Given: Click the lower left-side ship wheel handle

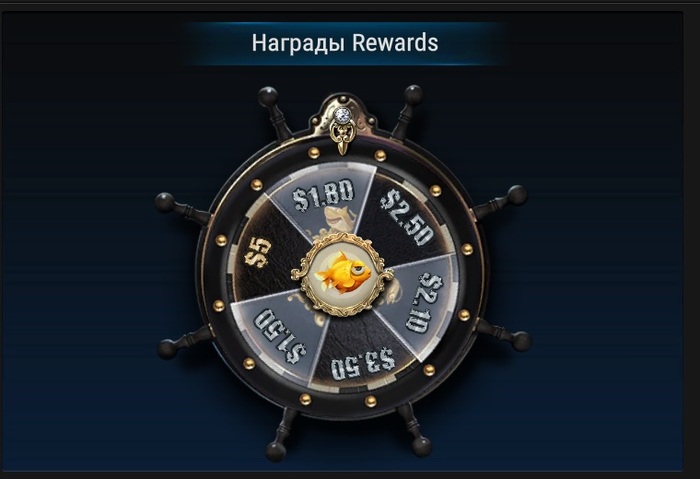Looking at the screenshot, I should pyautogui.click(x=185, y=343).
